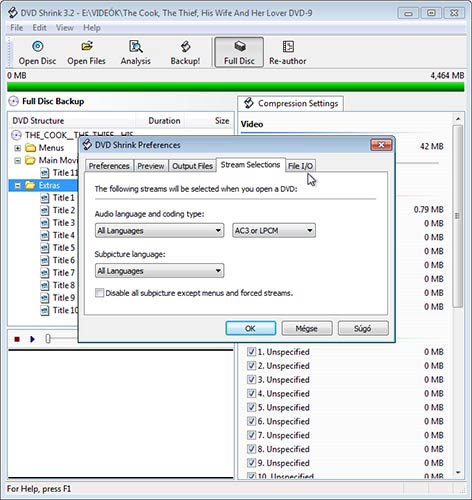Uncheck subpicture stream 3. Unspecified

pos(251,380)
